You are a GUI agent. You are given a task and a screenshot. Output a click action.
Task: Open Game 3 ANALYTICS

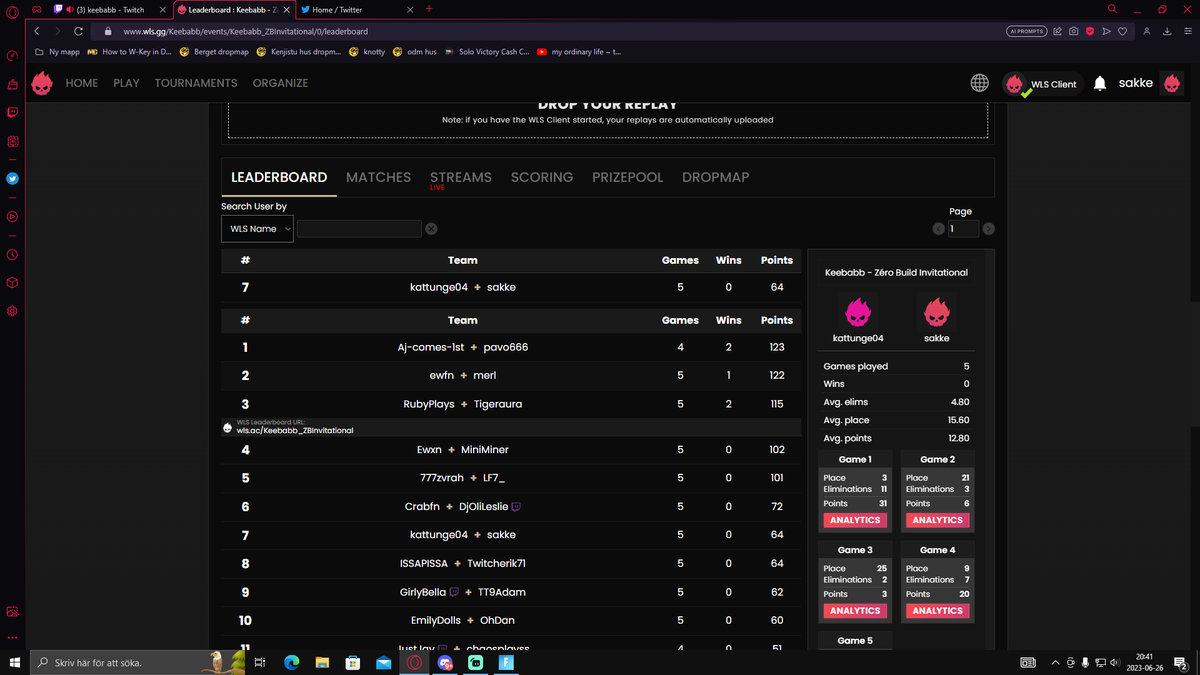(855, 610)
